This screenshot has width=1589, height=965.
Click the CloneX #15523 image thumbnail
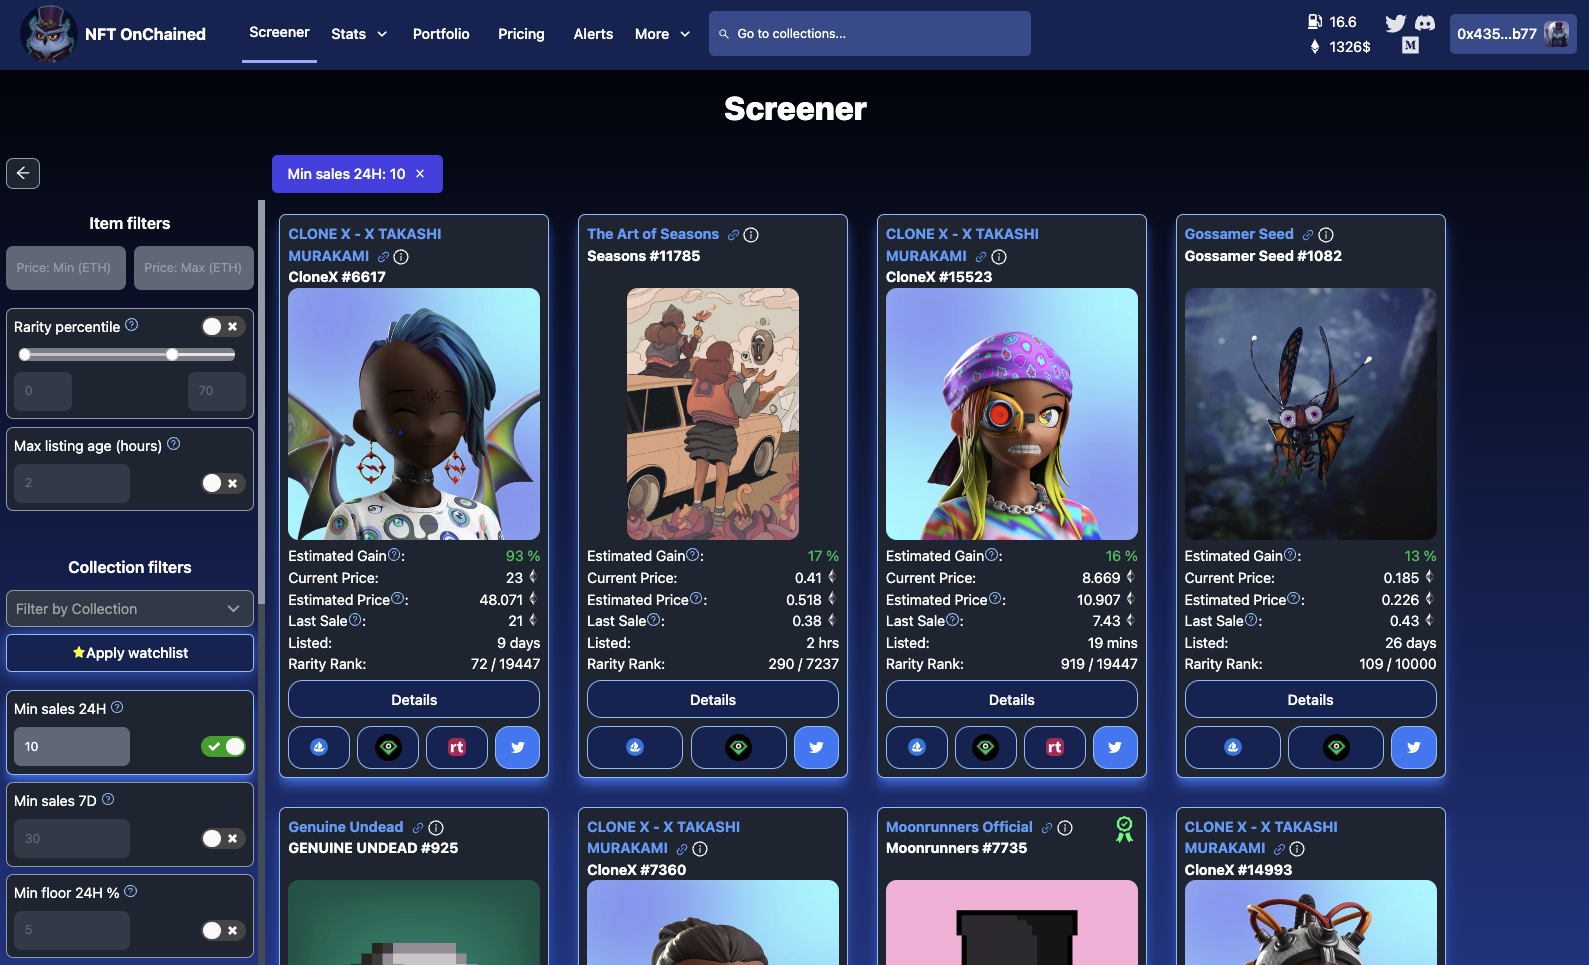(1012, 414)
